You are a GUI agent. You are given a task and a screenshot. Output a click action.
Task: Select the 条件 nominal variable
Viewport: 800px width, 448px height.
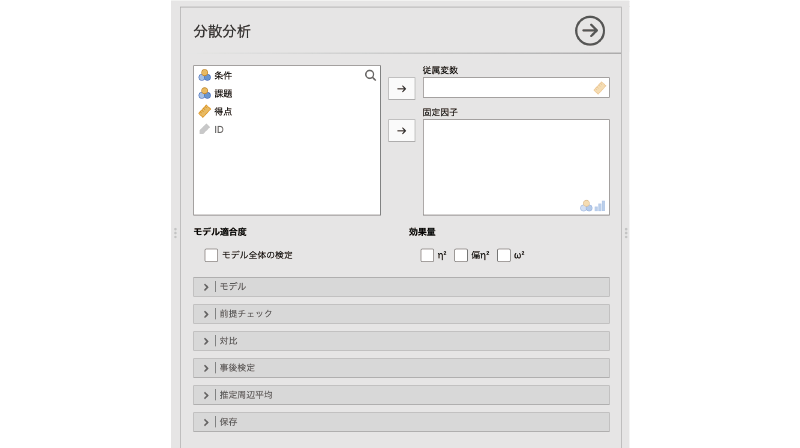tap(222, 75)
